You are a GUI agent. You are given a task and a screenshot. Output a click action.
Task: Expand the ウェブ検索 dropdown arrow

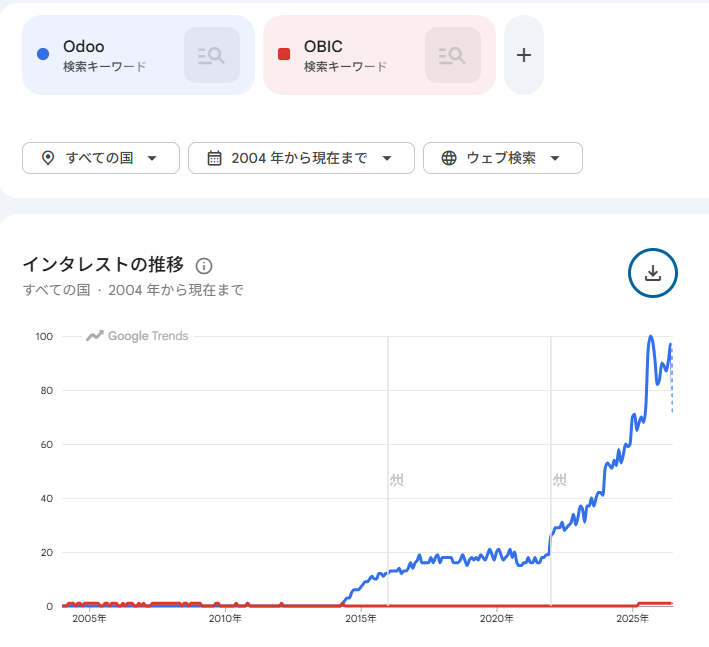click(555, 158)
